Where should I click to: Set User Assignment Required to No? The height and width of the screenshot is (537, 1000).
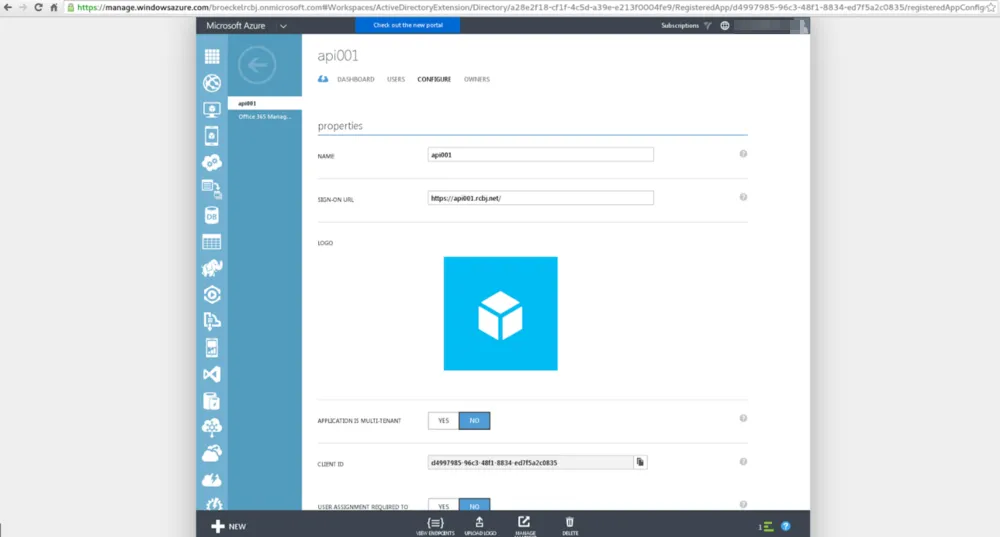[474, 504]
